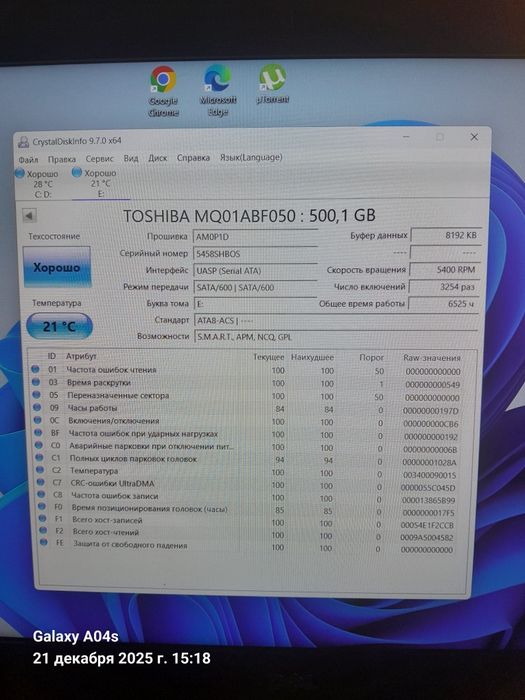Click status dot for attribute F2 row
This screenshot has width=525, height=700.
pos(43,531)
